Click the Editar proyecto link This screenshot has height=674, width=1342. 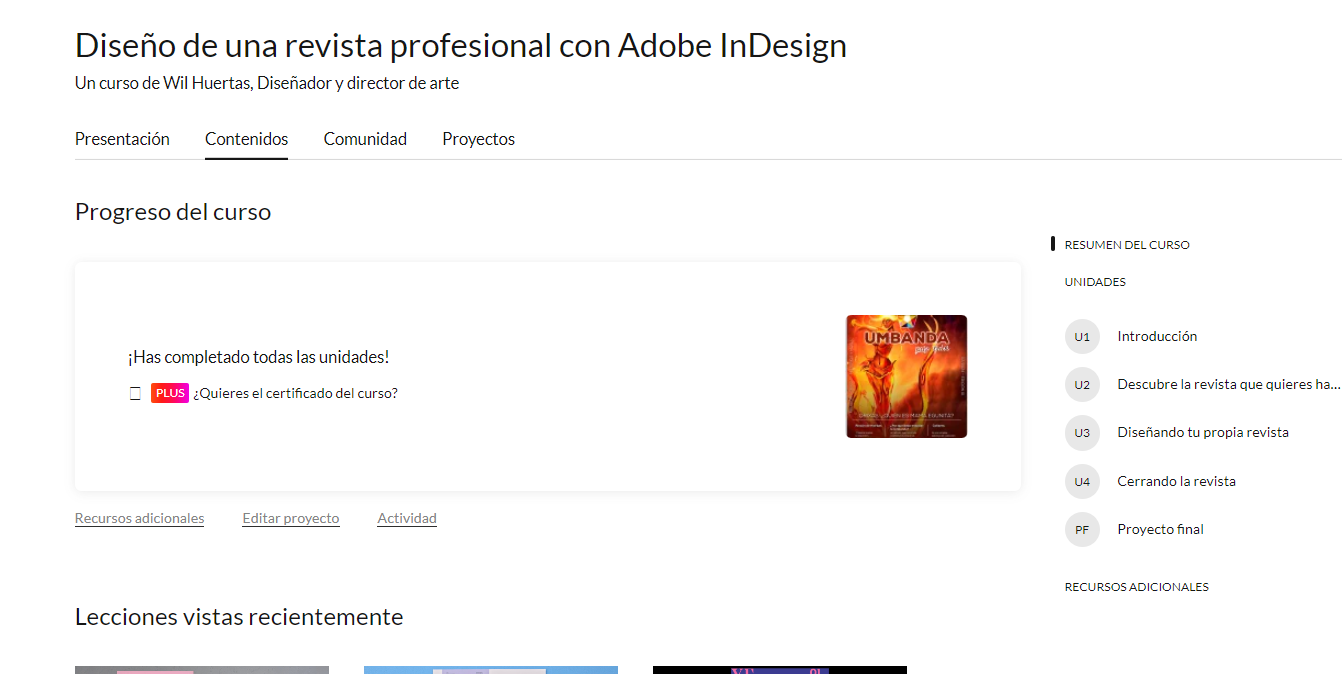coord(291,518)
